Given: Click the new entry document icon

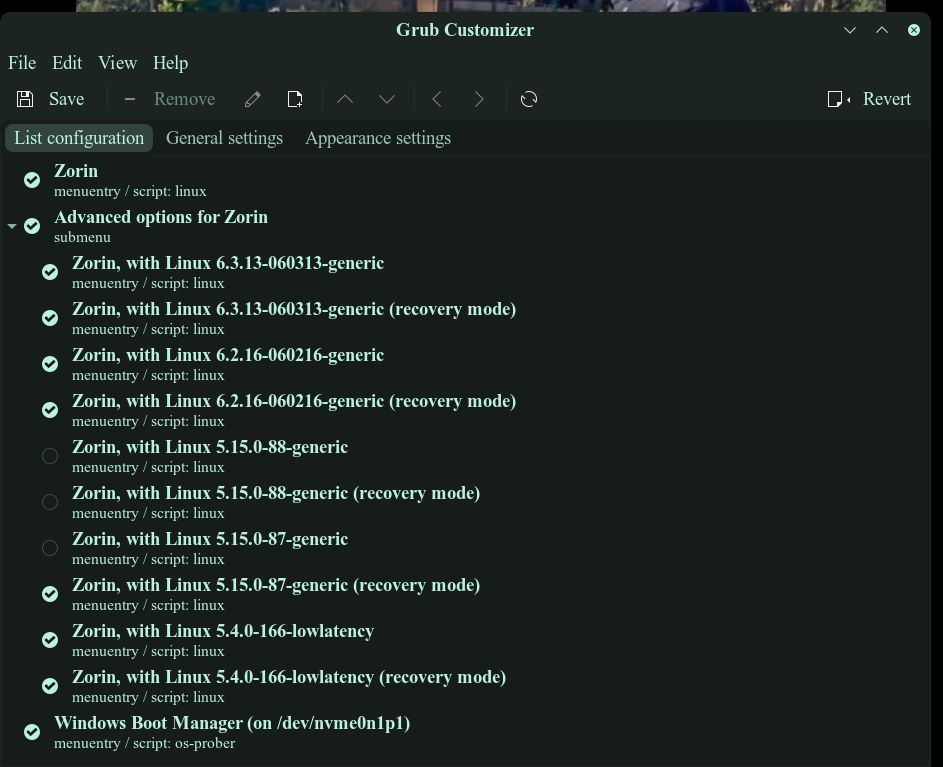Looking at the screenshot, I should pyautogui.click(x=295, y=99).
